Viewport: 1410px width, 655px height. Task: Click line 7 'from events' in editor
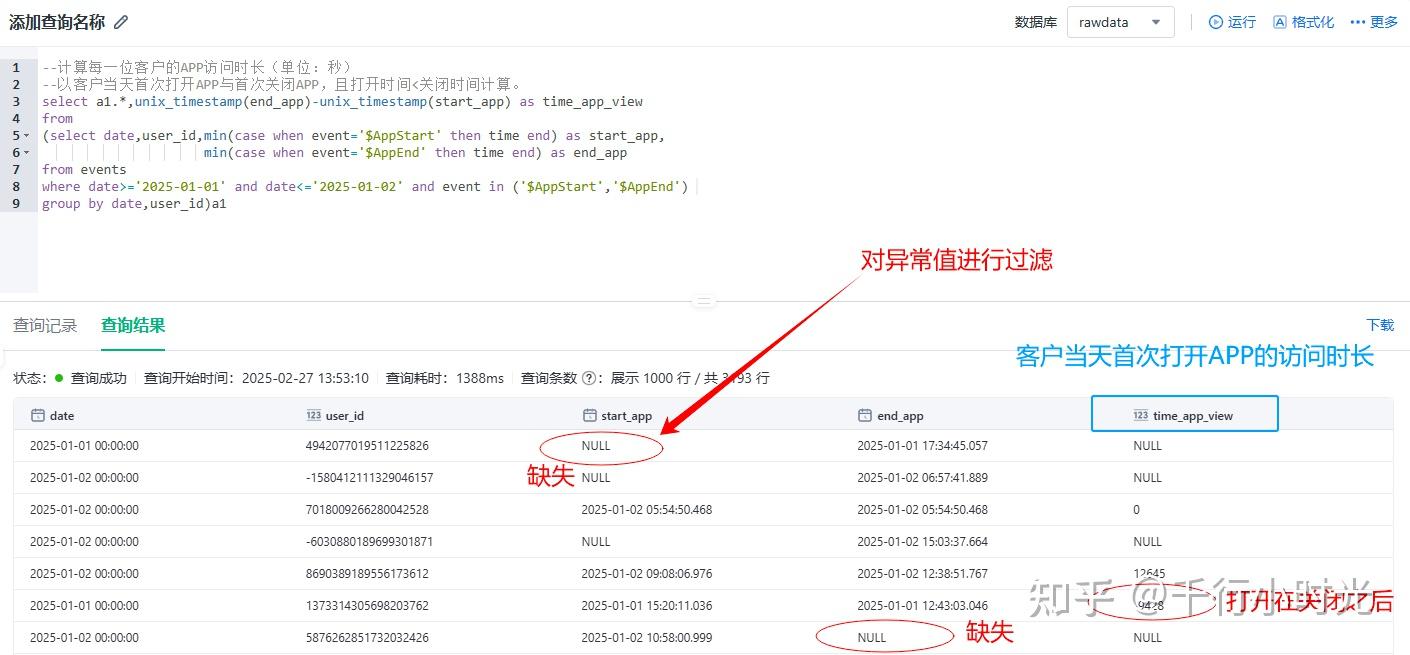pos(84,170)
